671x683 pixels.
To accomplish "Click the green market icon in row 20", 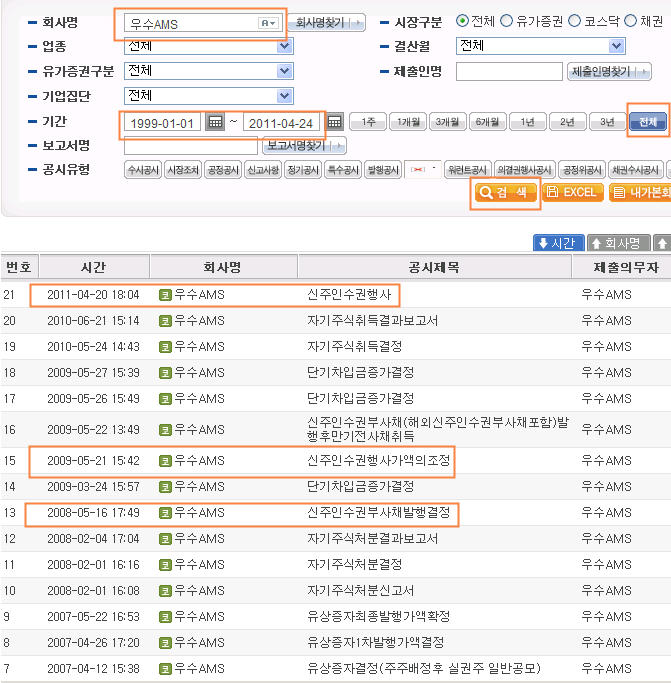I will (x=165, y=321).
